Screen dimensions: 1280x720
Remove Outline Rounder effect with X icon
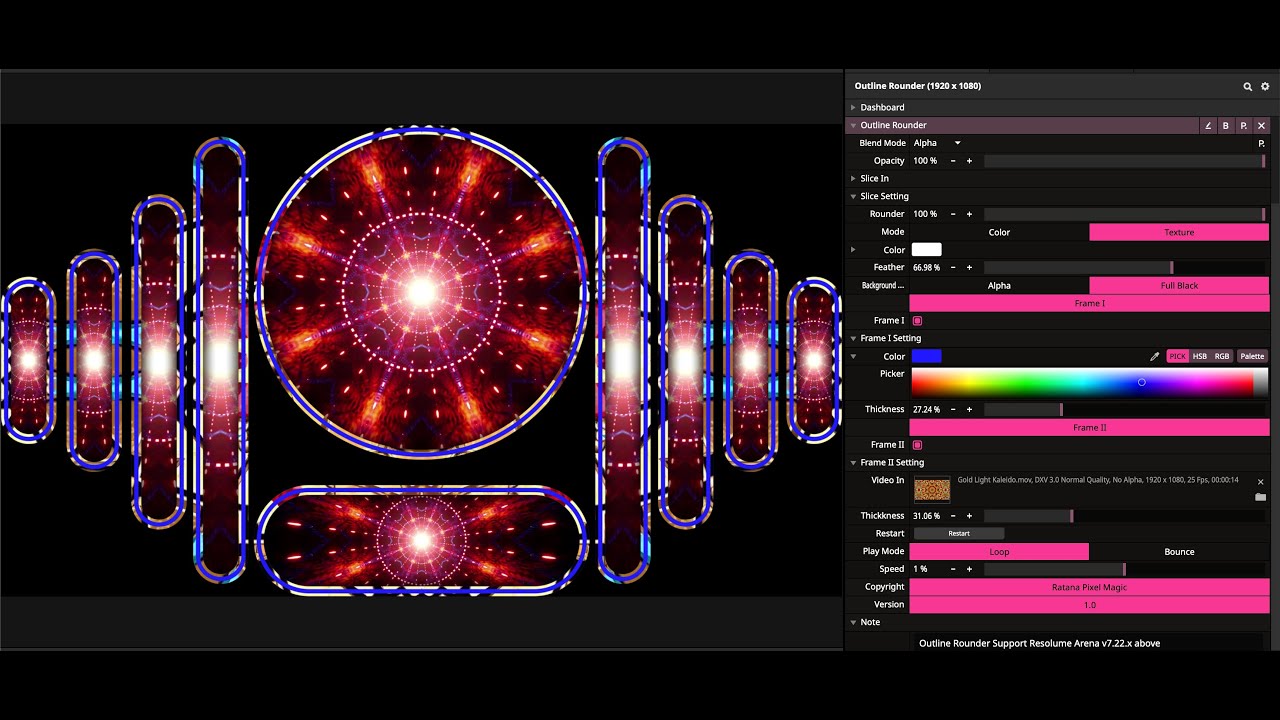click(x=1262, y=126)
